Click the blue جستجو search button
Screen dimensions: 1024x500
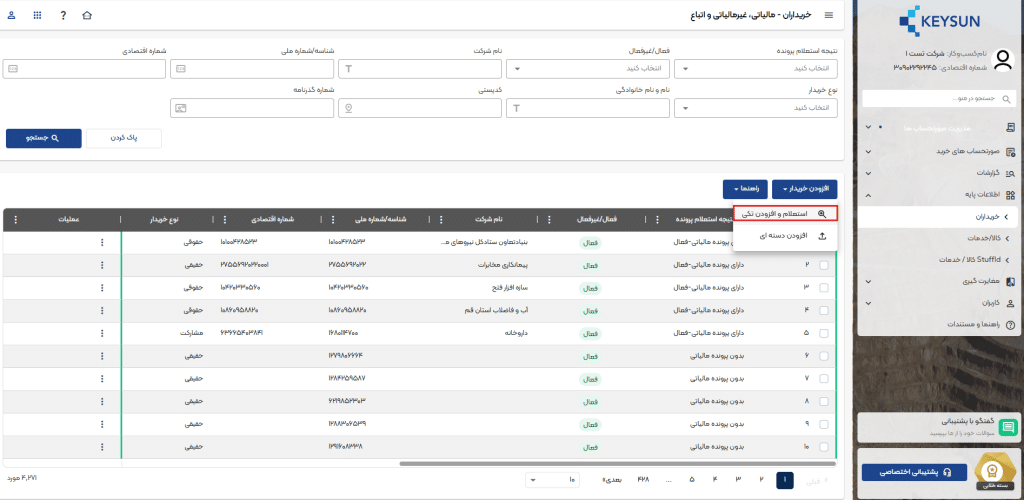(x=43, y=138)
